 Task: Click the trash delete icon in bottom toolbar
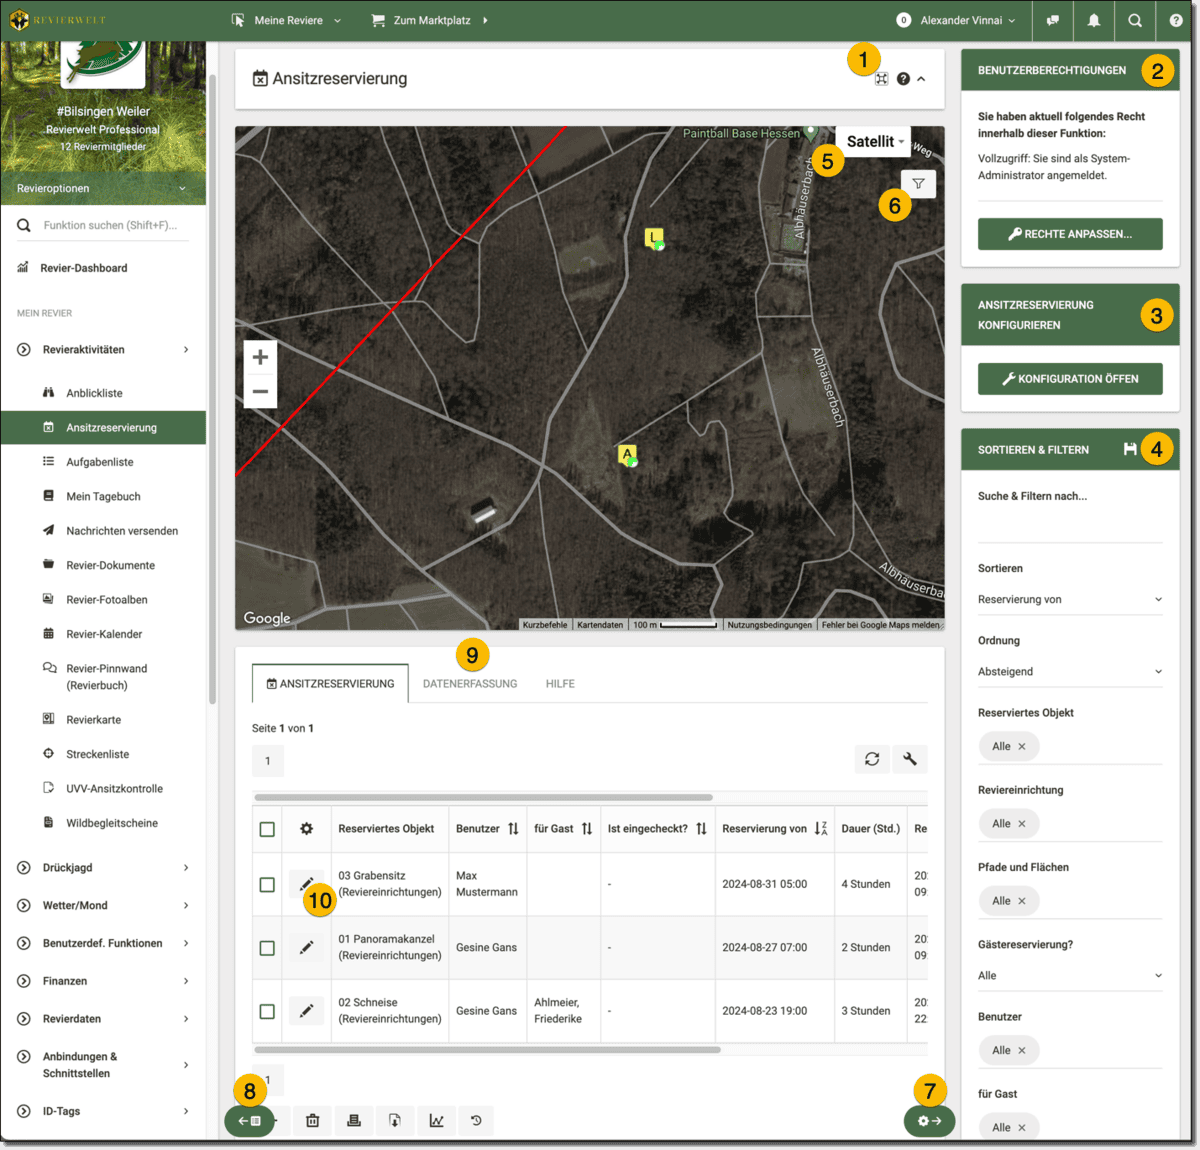312,1121
